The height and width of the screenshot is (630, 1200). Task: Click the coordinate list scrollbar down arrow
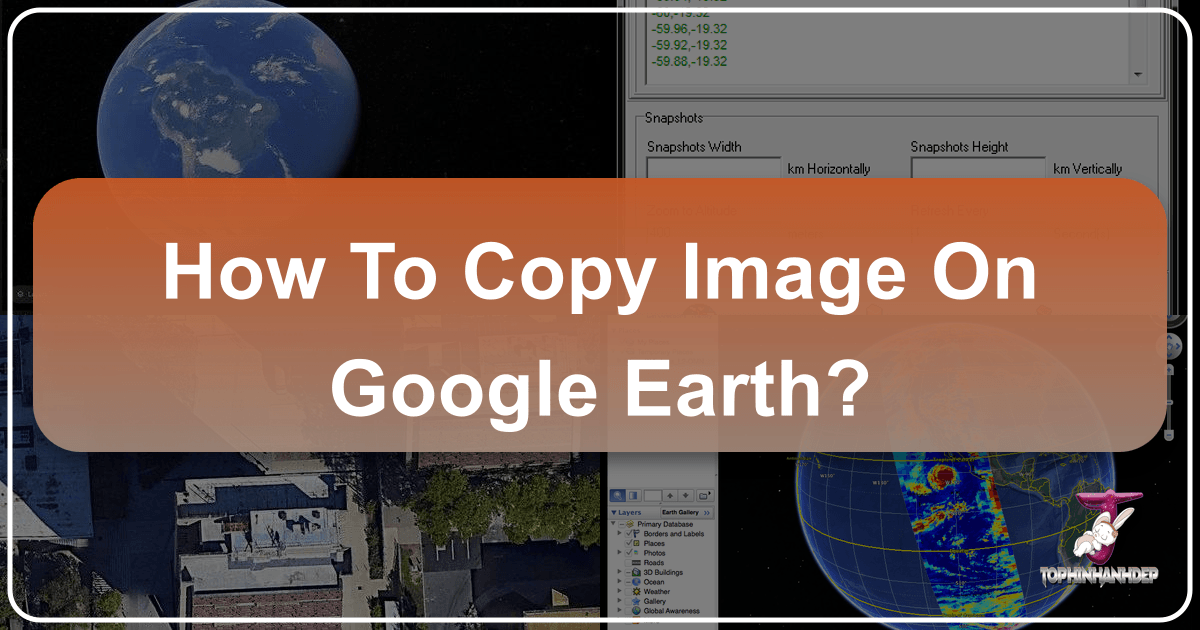[1137, 73]
